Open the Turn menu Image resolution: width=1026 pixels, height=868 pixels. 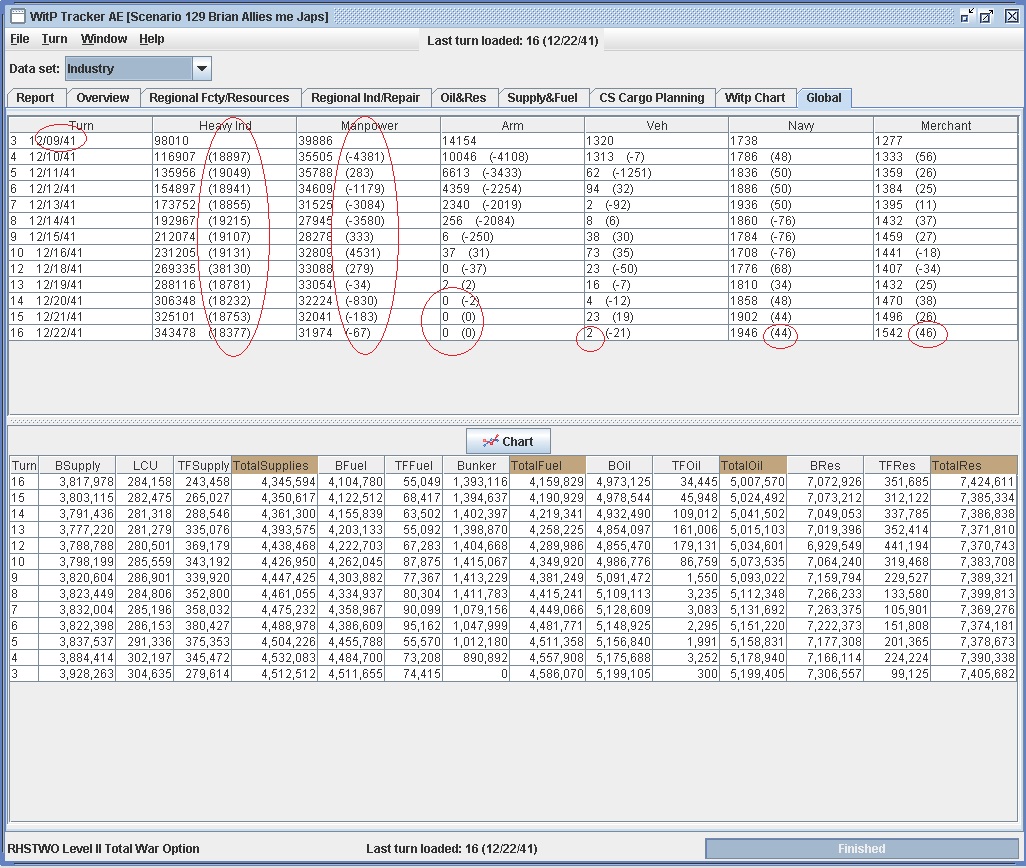[x=54, y=39]
